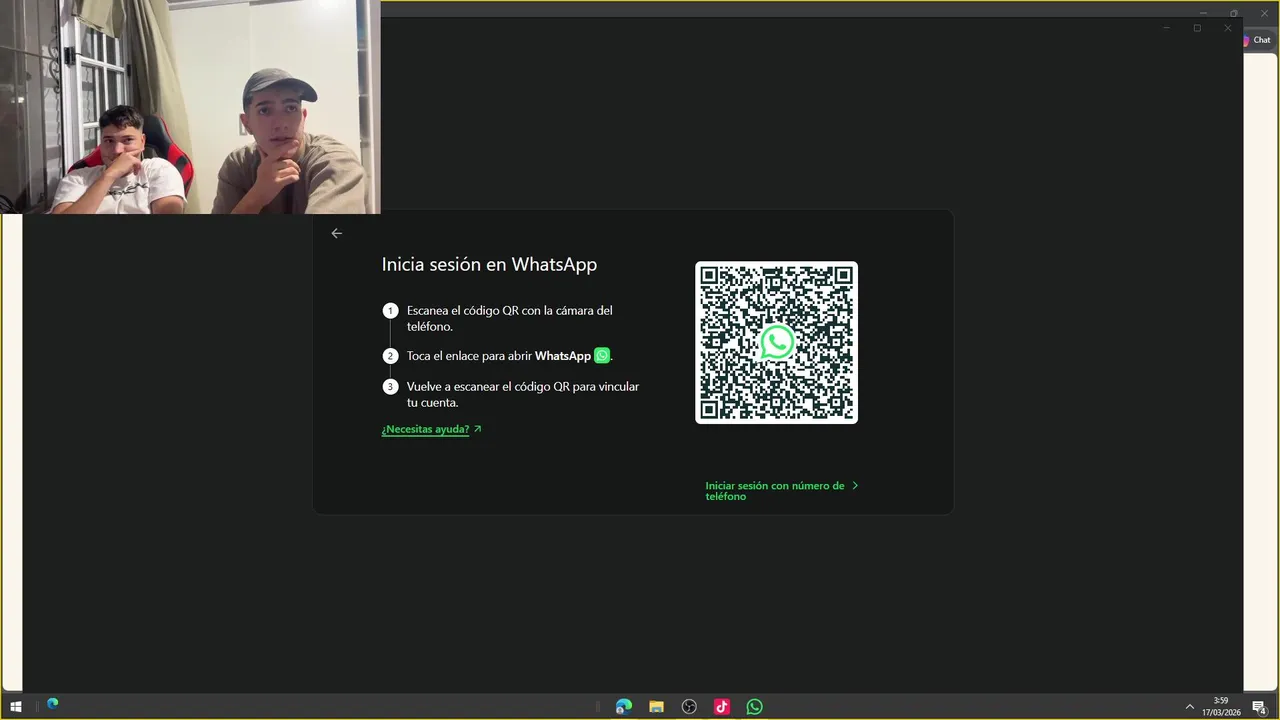
Task: Maximize the WhatsApp window
Action: coord(1197,28)
